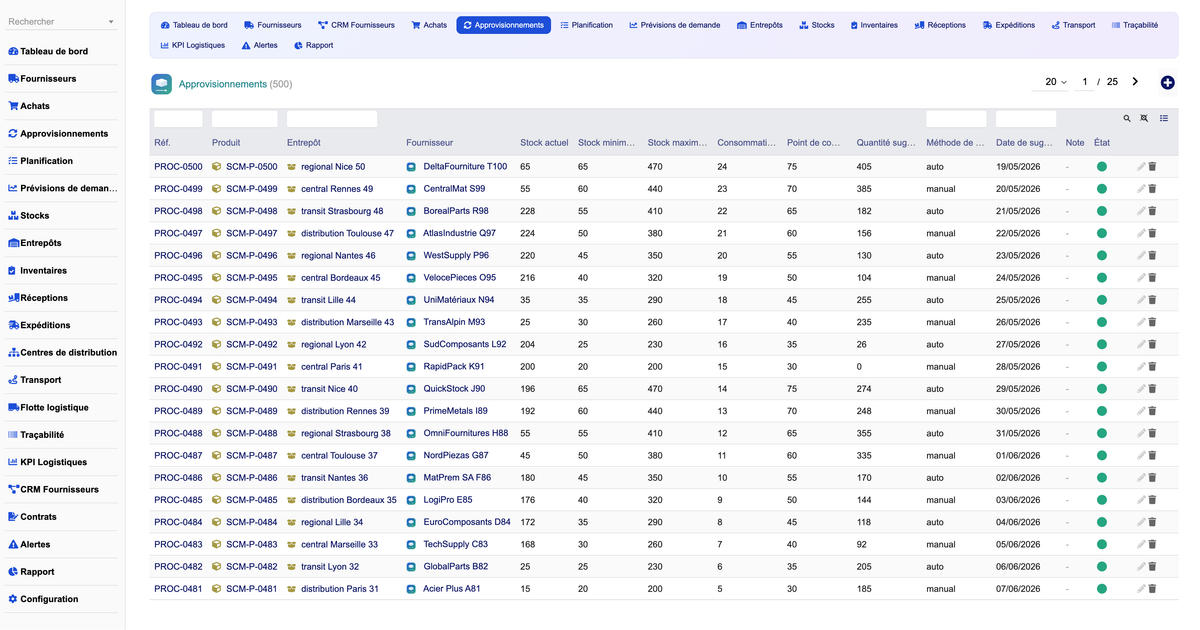Image resolution: width=1200 pixels, height=630 pixels.
Task: Sort by the Fournisseur column header
Action: pos(429,143)
